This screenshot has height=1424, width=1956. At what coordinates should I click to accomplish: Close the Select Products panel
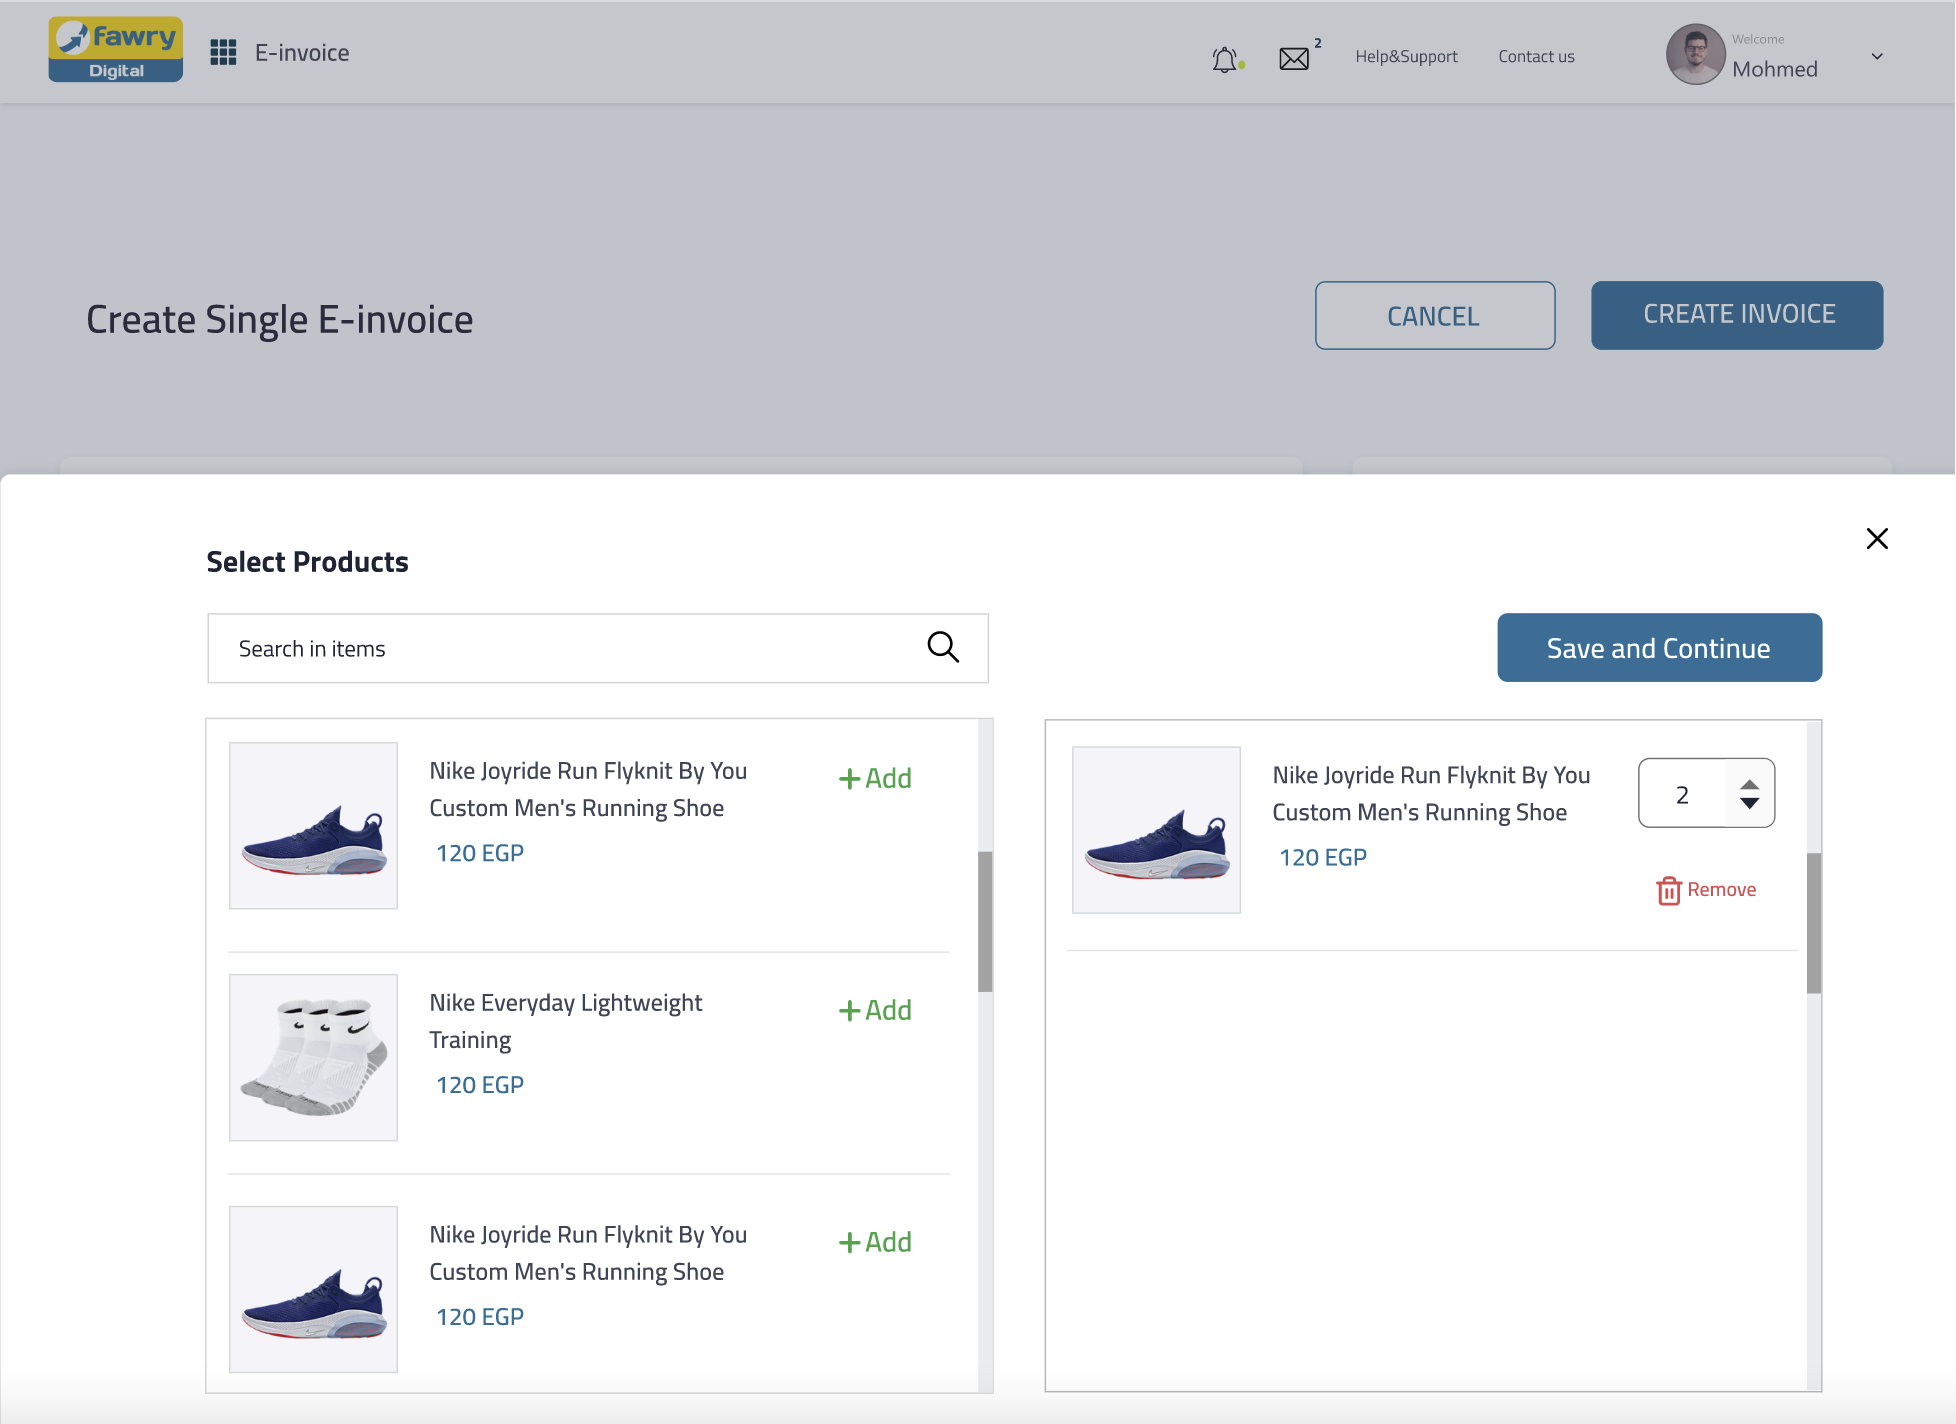click(x=1877, y=538)
